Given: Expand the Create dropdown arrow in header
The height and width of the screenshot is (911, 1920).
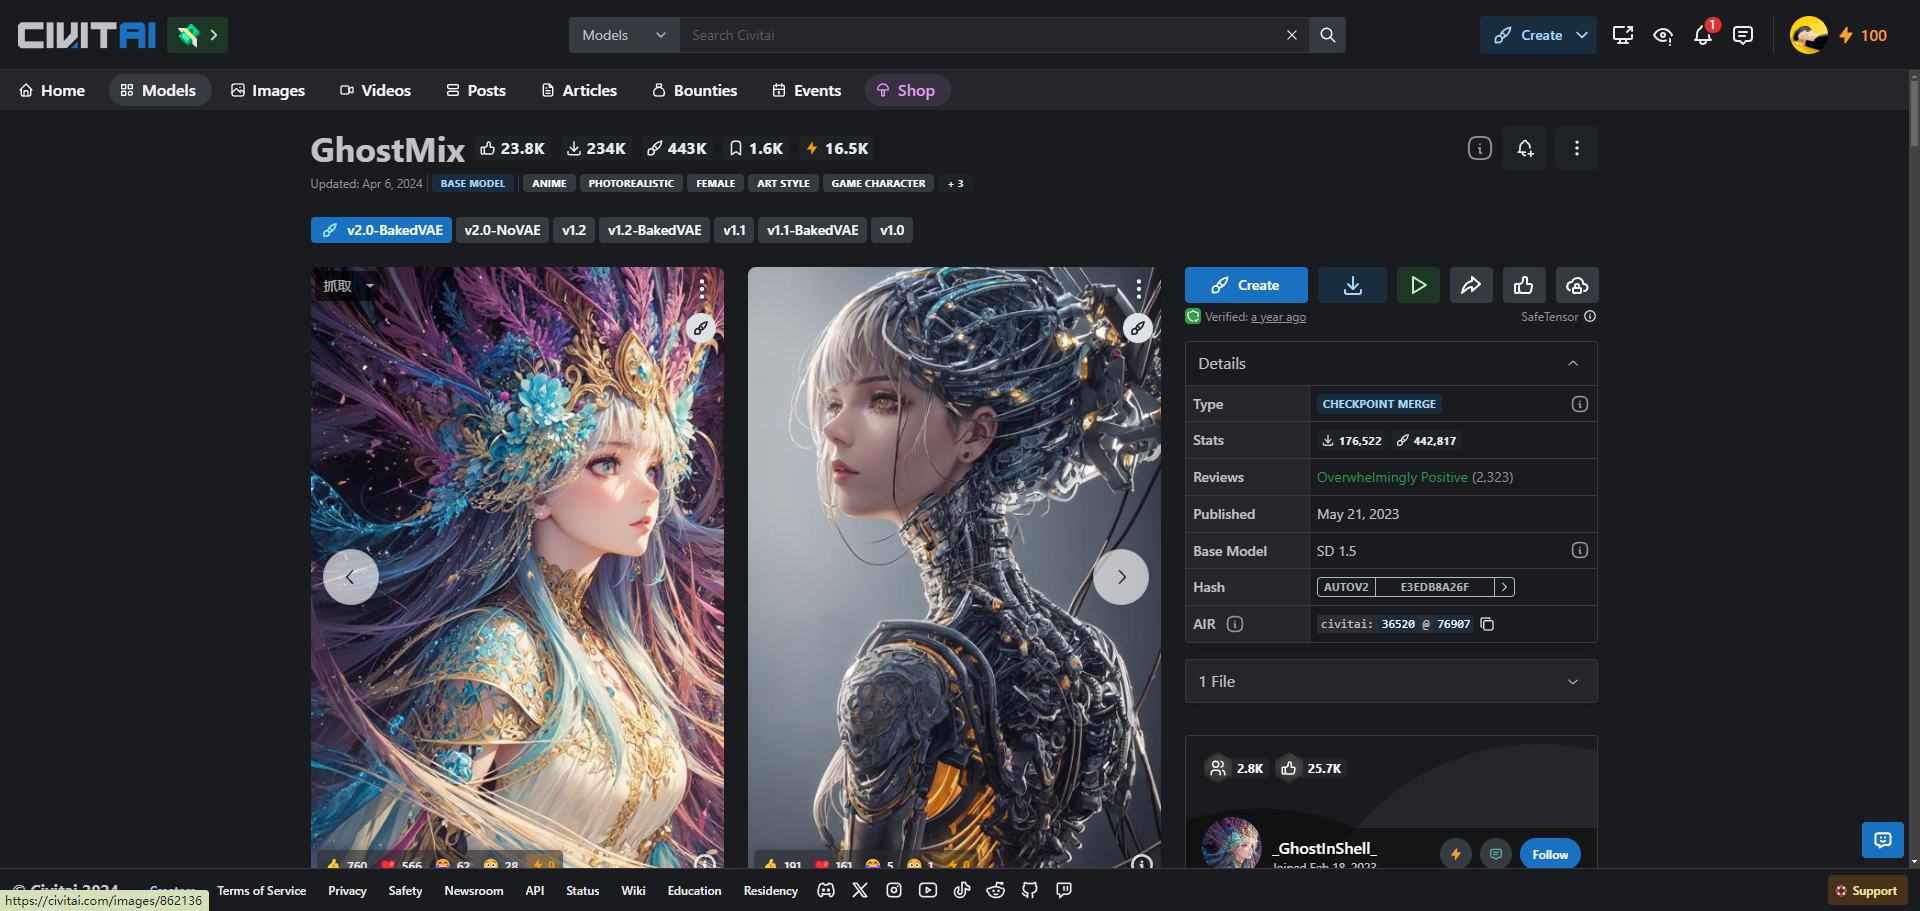Looking at the screenshot, I should (1582, 35).
